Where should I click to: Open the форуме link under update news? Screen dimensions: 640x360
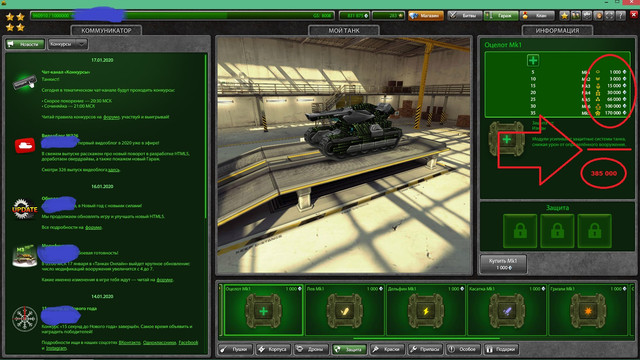[93, 227]
